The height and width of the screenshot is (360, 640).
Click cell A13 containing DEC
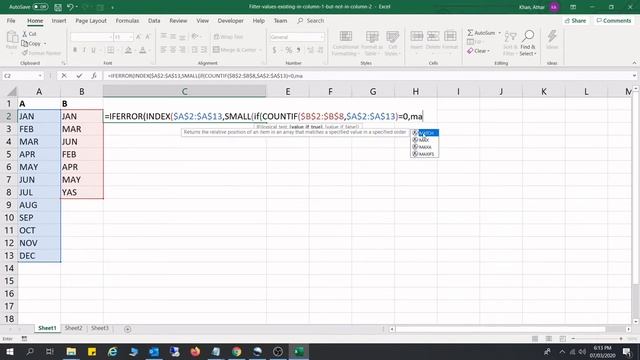point(39,256)
